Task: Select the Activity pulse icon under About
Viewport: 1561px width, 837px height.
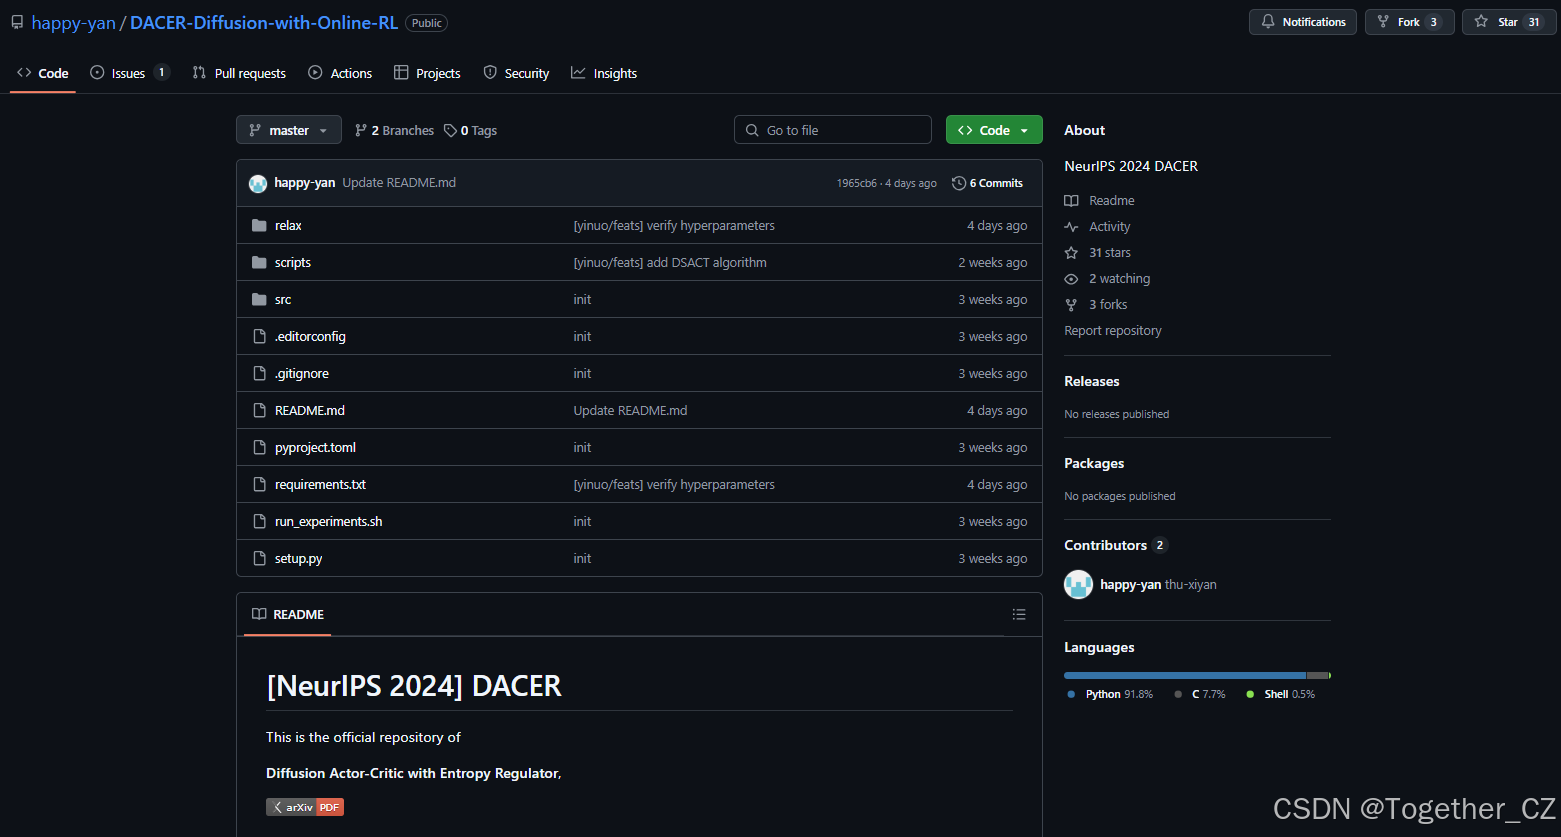Action: 1071,226
